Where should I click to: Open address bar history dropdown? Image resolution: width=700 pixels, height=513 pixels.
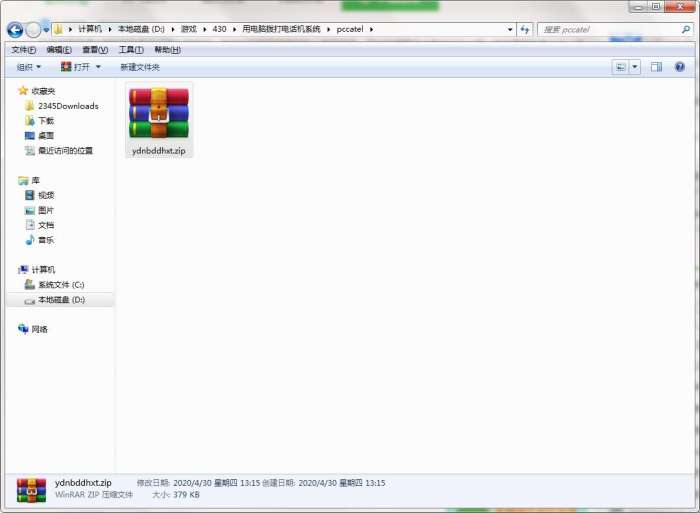pos(510,29)
